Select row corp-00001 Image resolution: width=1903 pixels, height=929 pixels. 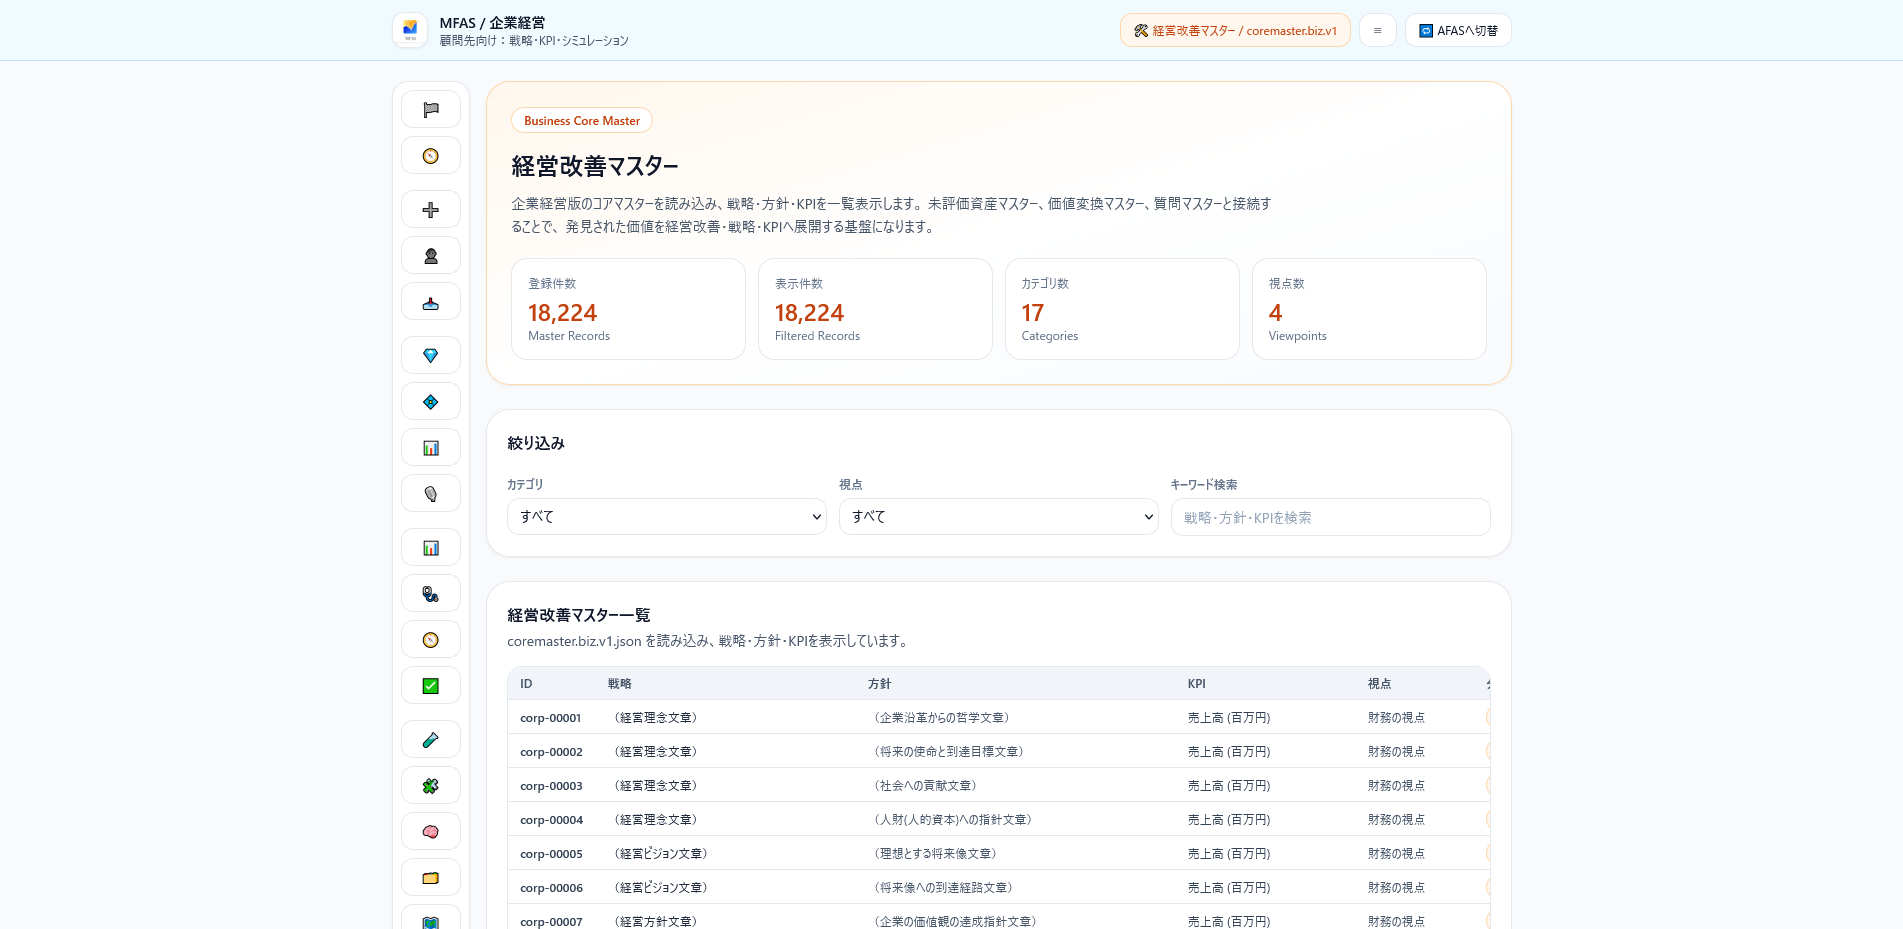click(999, 717)
